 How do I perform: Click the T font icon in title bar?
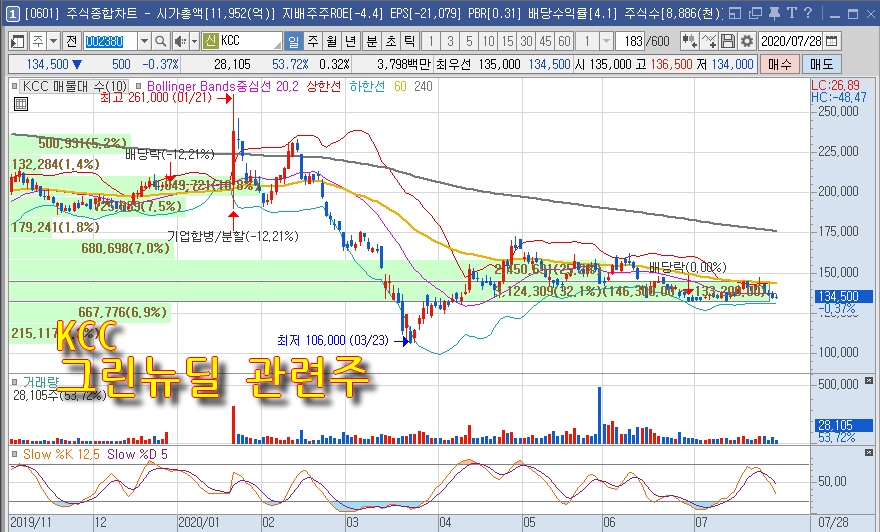coord(791,13)
